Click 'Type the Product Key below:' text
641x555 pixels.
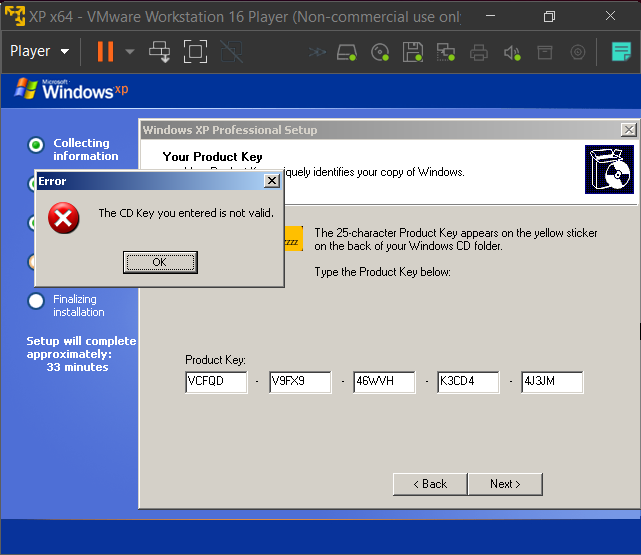coord(382,272)
